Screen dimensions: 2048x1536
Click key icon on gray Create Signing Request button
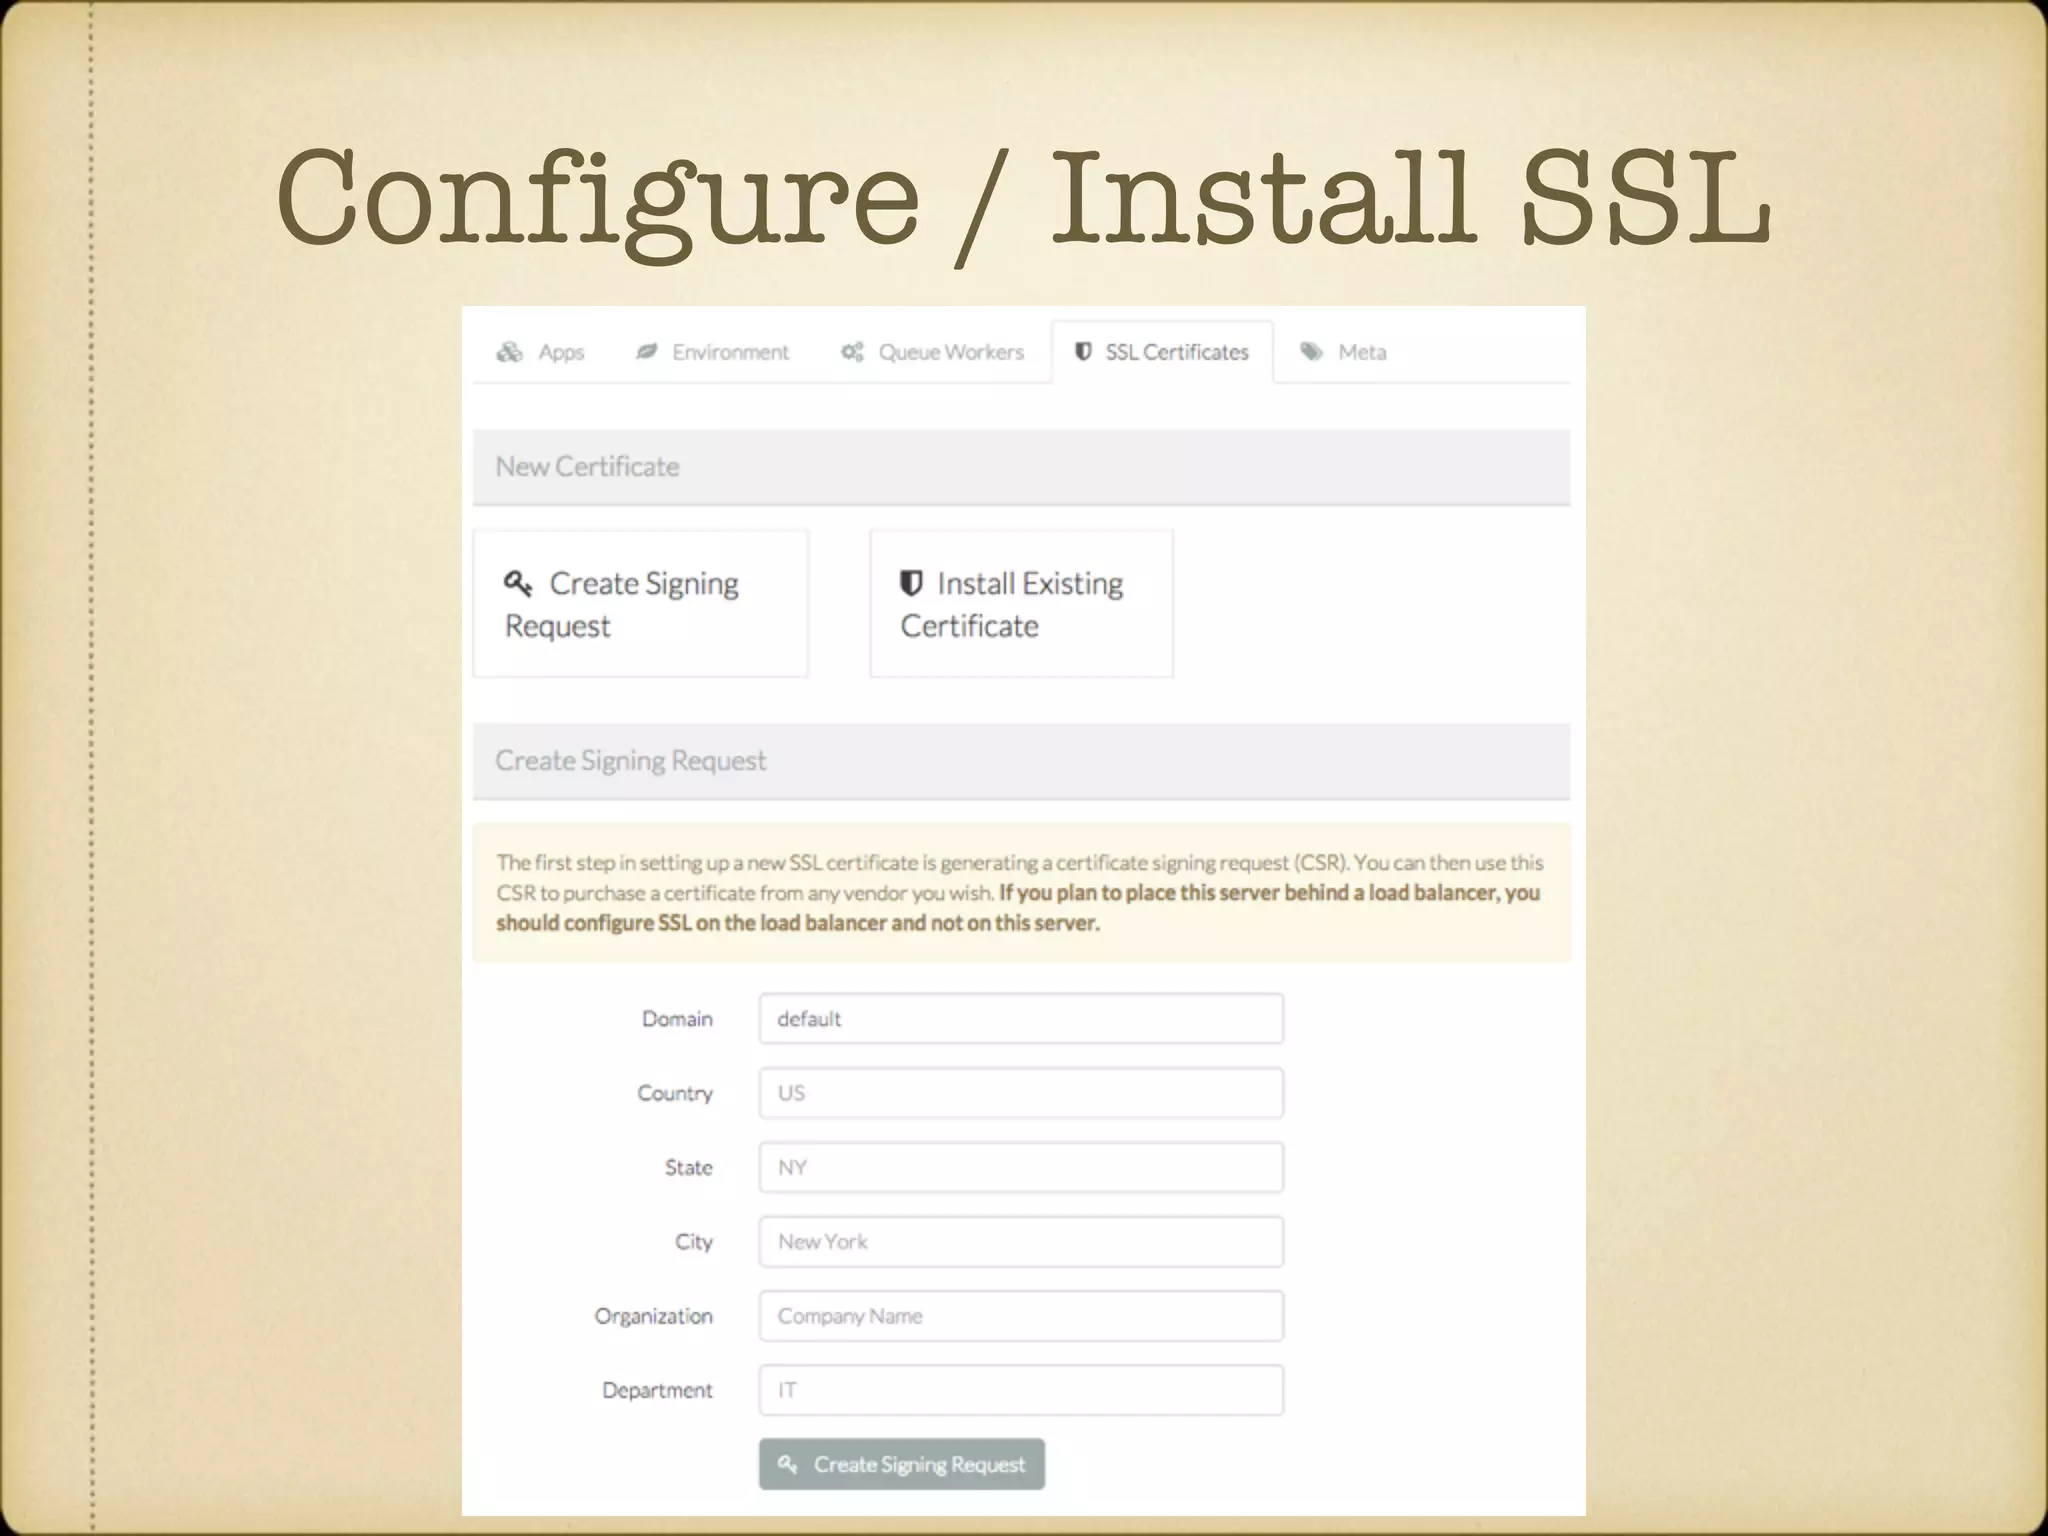pos(788,1464)
